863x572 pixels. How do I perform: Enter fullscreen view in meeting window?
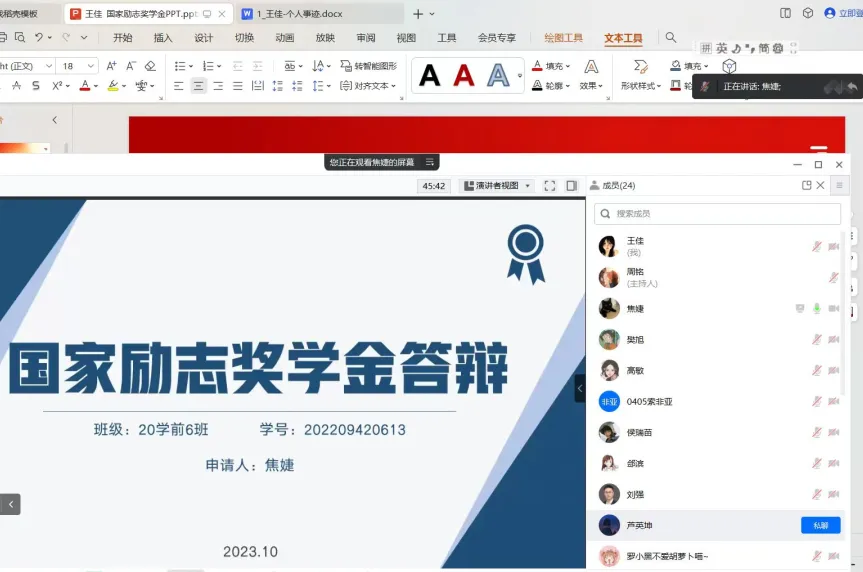[x=549, y=186]
